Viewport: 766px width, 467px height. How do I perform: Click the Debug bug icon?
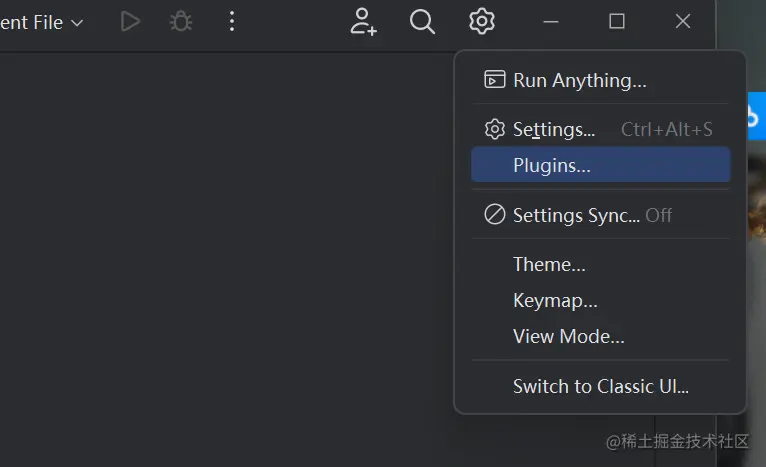pyautogui.click(x=181, y=21)
